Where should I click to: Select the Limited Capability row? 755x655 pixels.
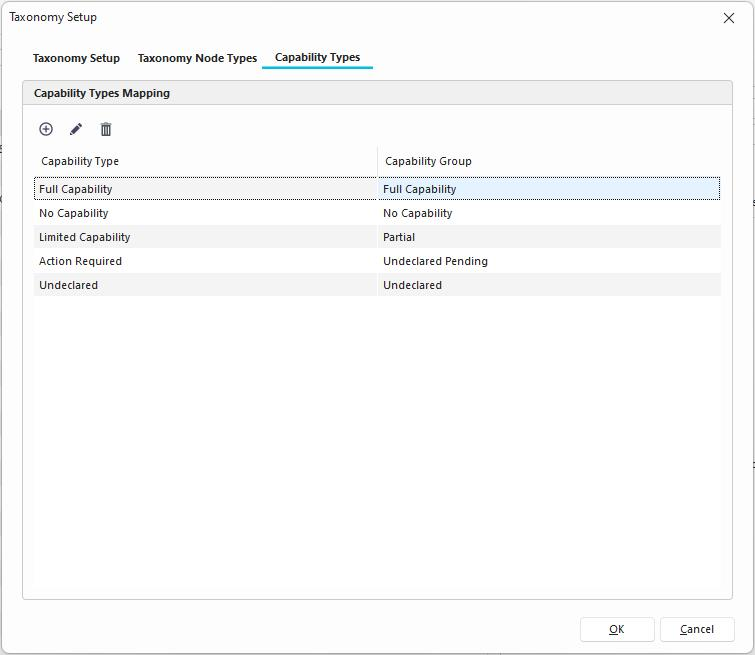[x=85, y=237]
